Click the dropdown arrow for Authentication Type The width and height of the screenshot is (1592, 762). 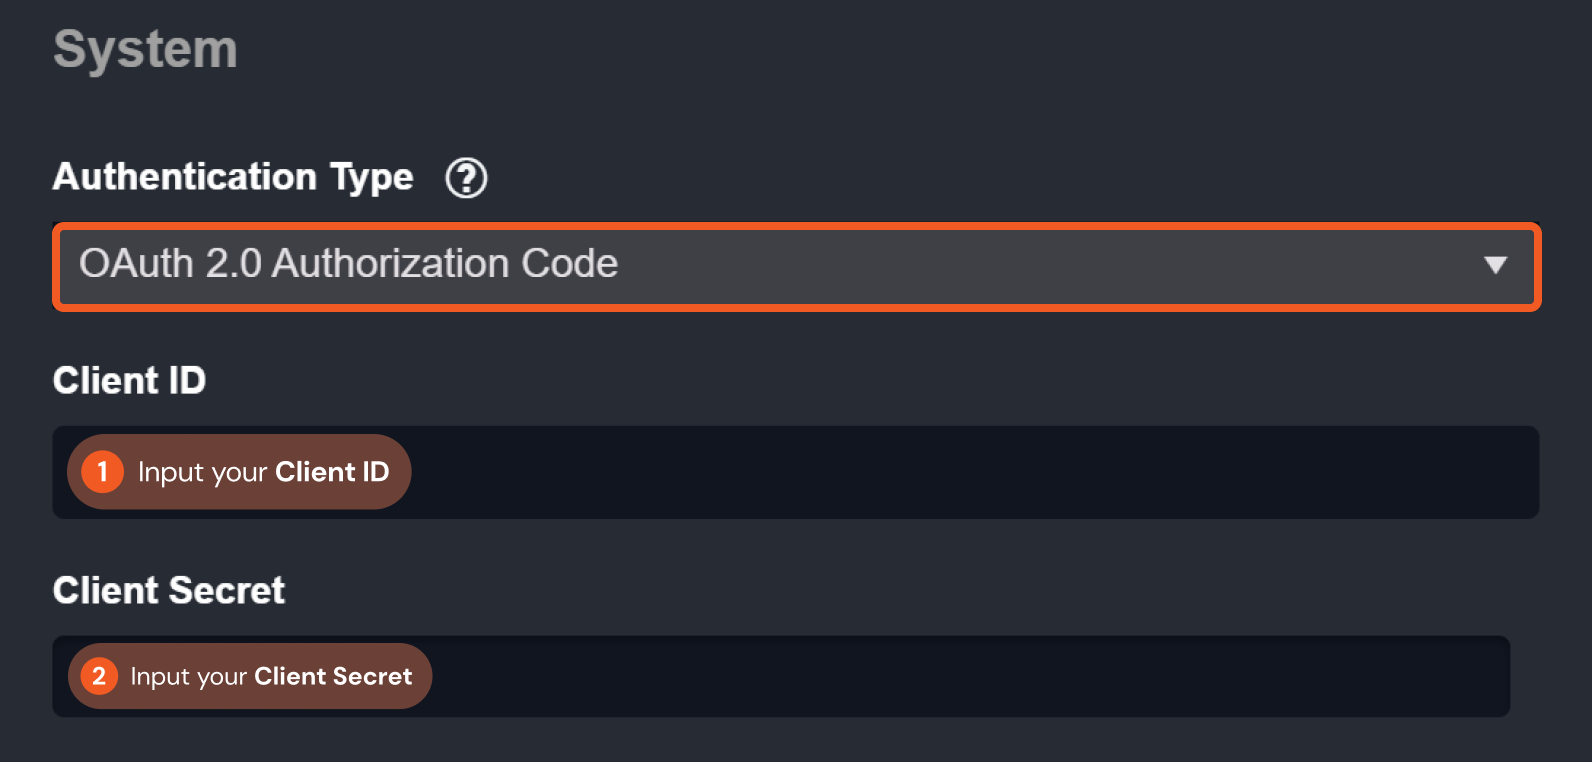point(1495,265)
